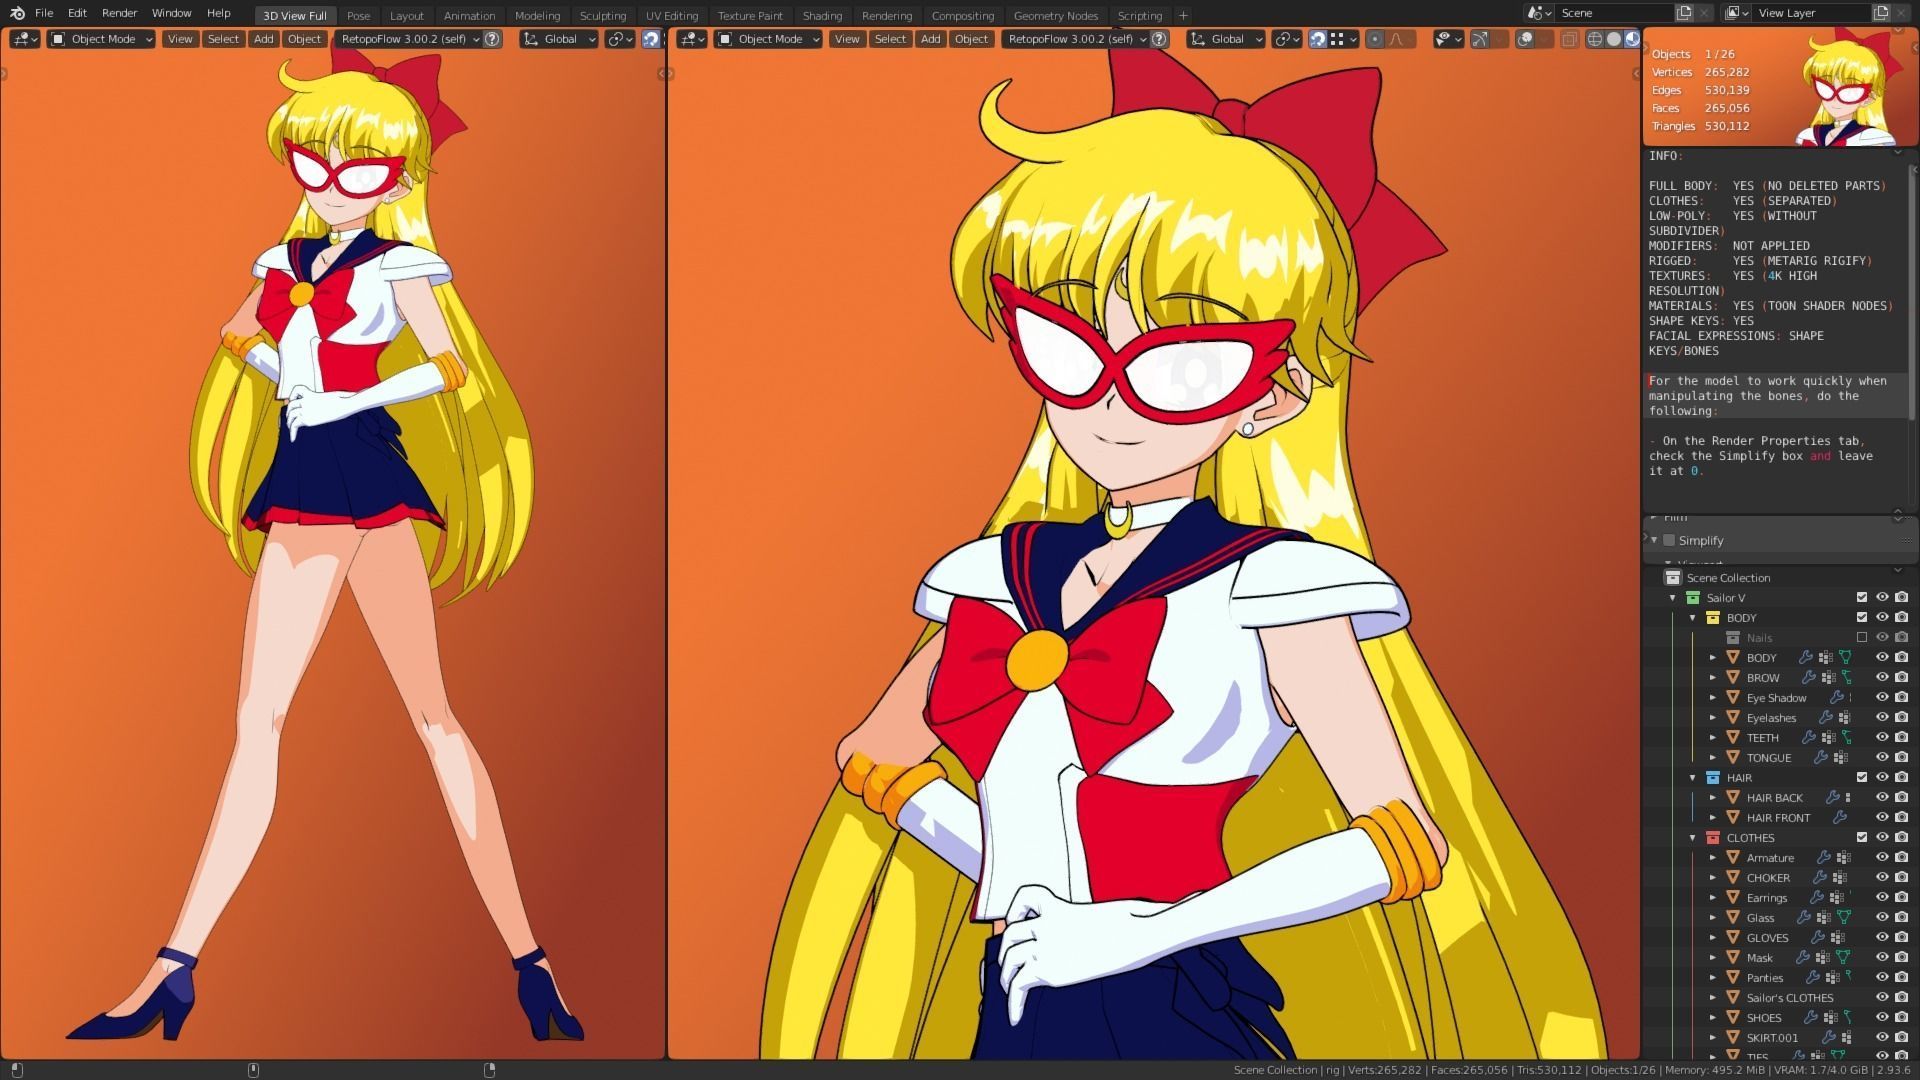Screen dimensions: 1920x1080
Task: Collapse the Sailor V collection
Action: [1672, 598]
